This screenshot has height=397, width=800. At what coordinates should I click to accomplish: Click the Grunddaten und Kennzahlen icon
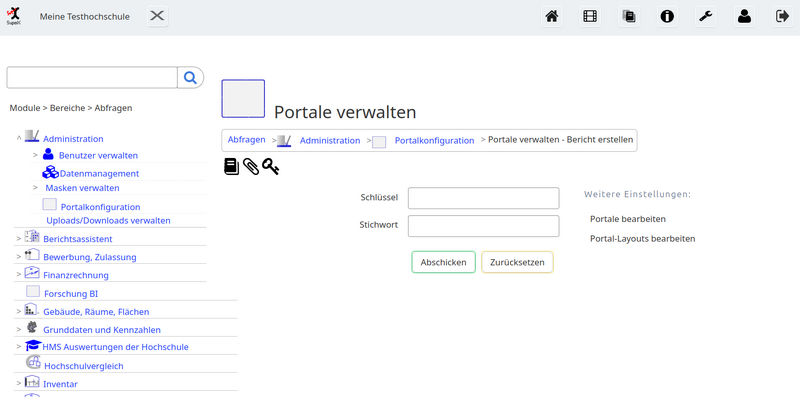pos(32,327)
